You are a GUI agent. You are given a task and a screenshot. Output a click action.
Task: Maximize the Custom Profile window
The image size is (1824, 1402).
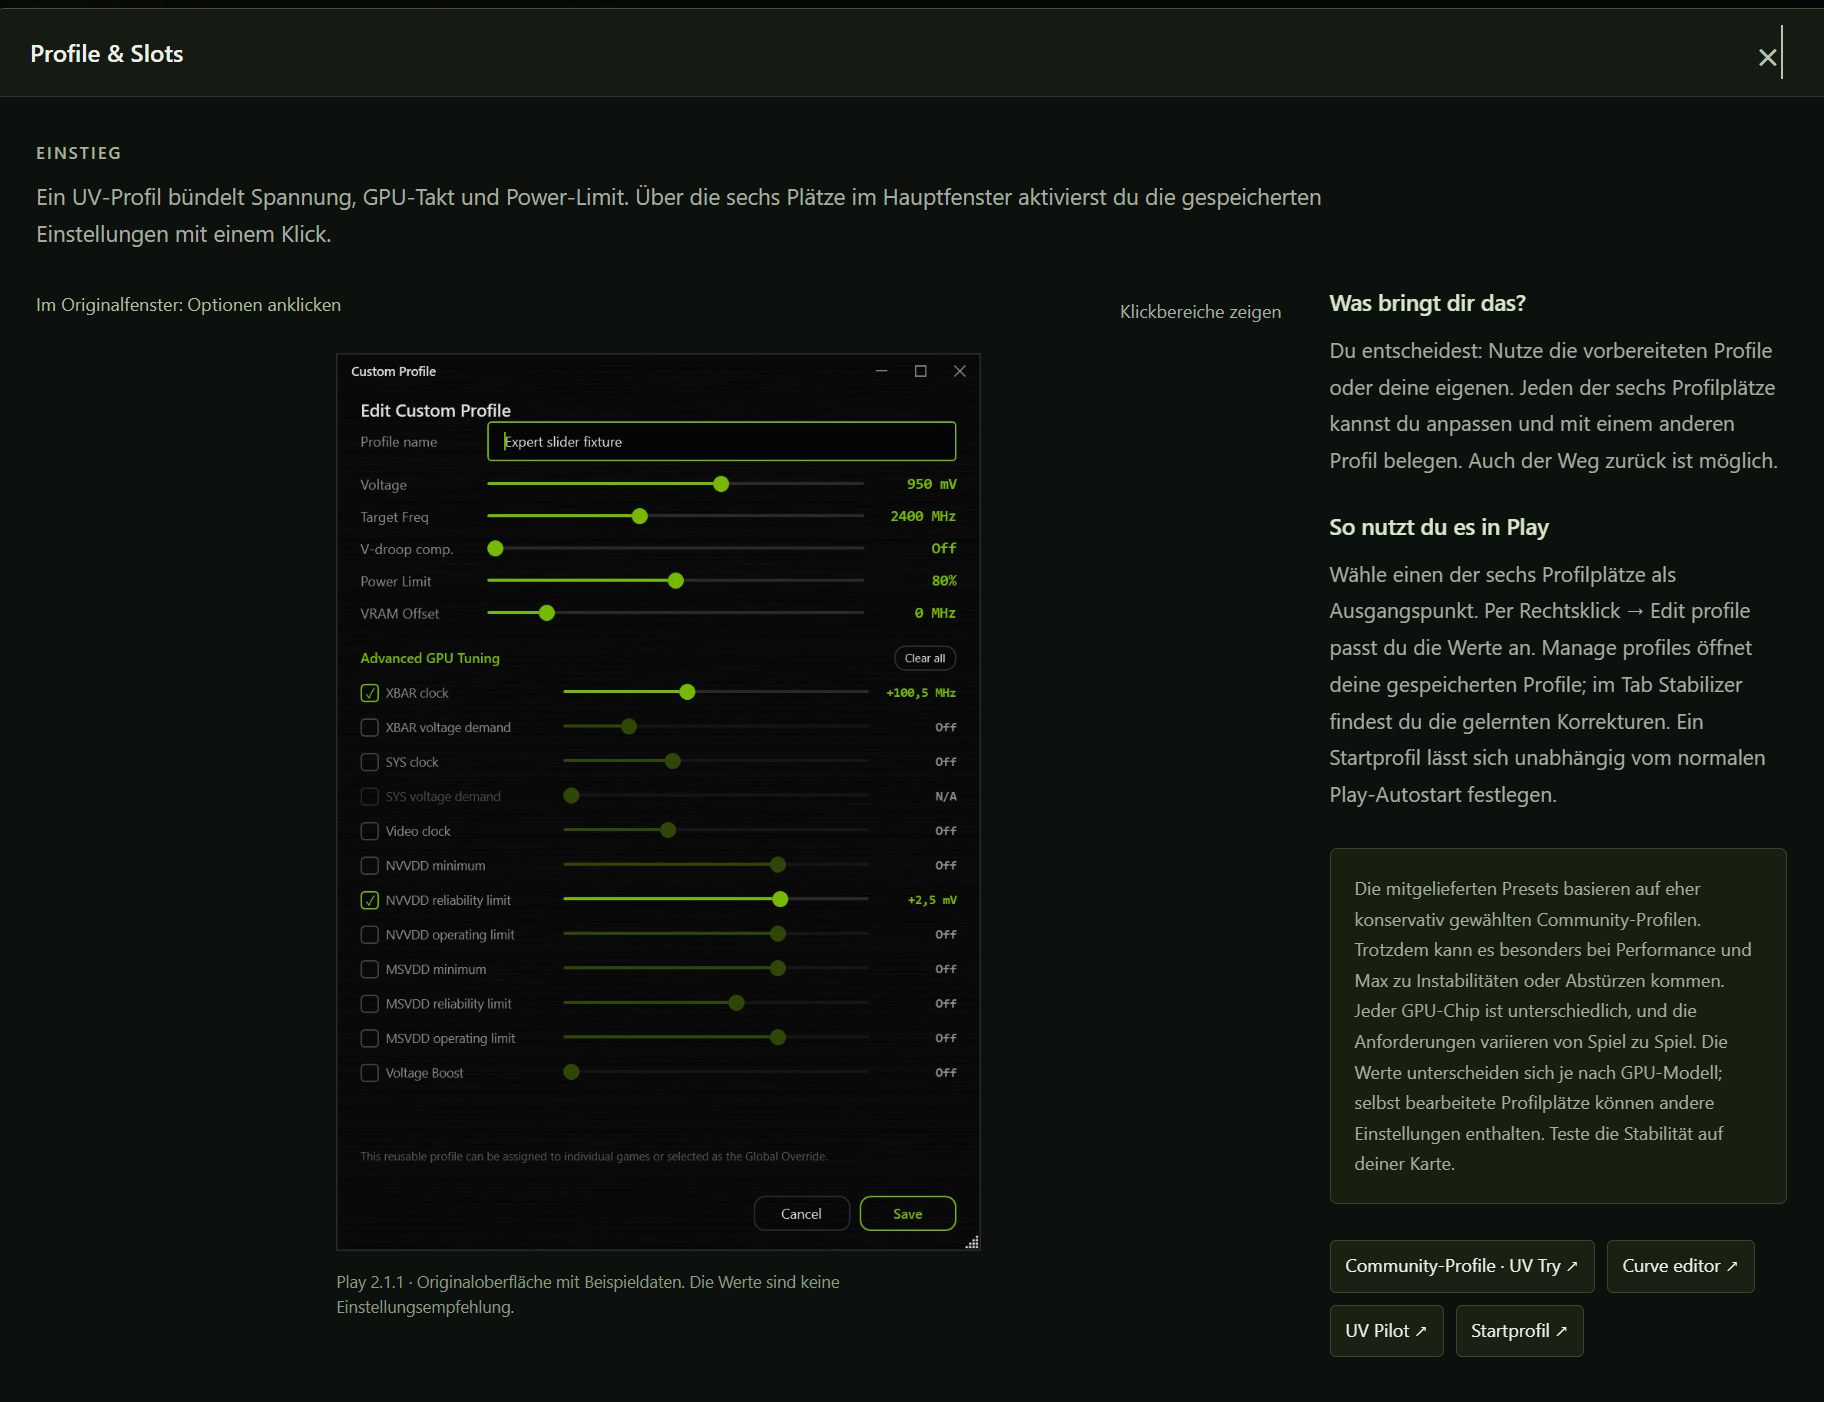(x=920, y=371)
